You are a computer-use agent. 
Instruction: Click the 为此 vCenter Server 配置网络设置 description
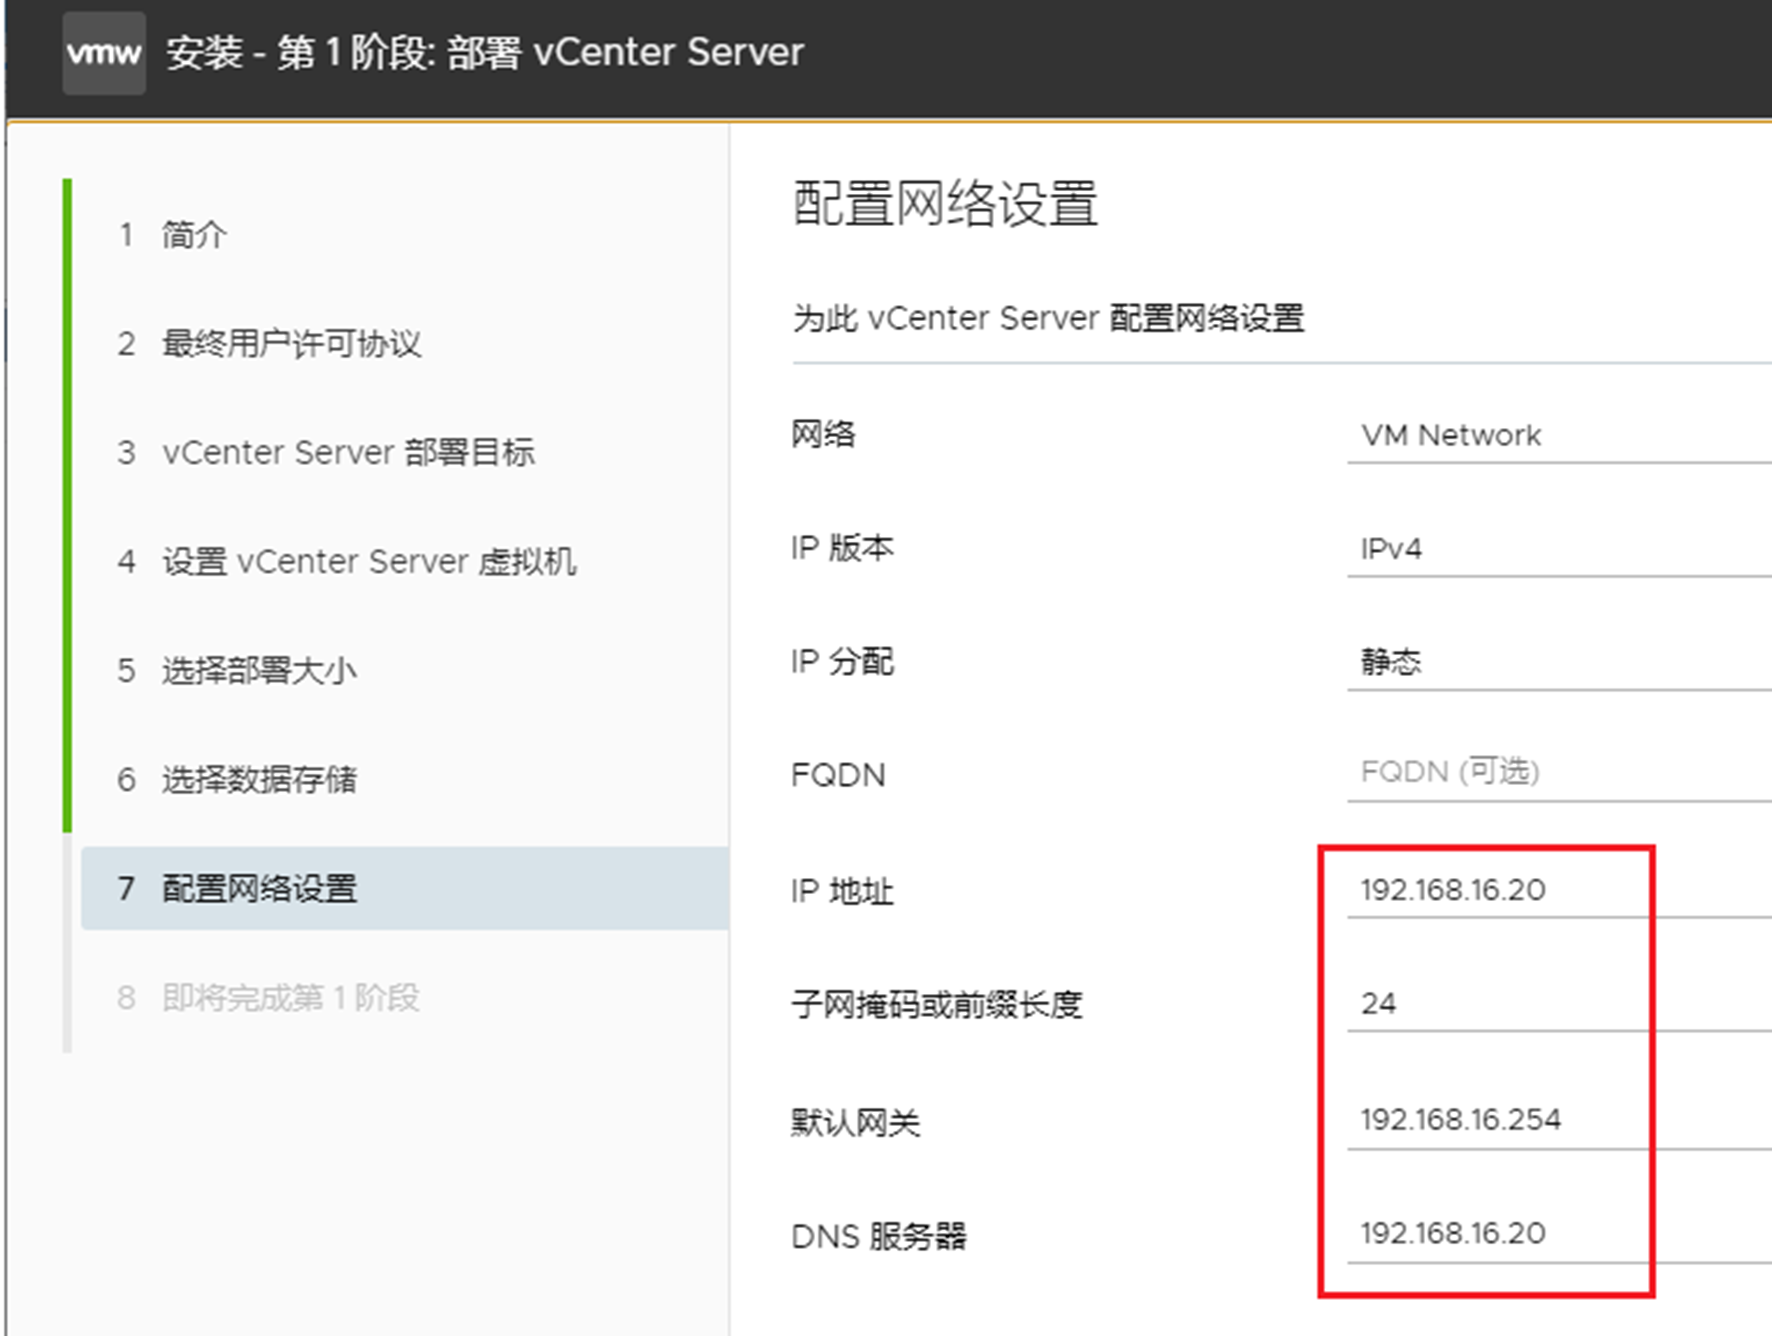1048,318
